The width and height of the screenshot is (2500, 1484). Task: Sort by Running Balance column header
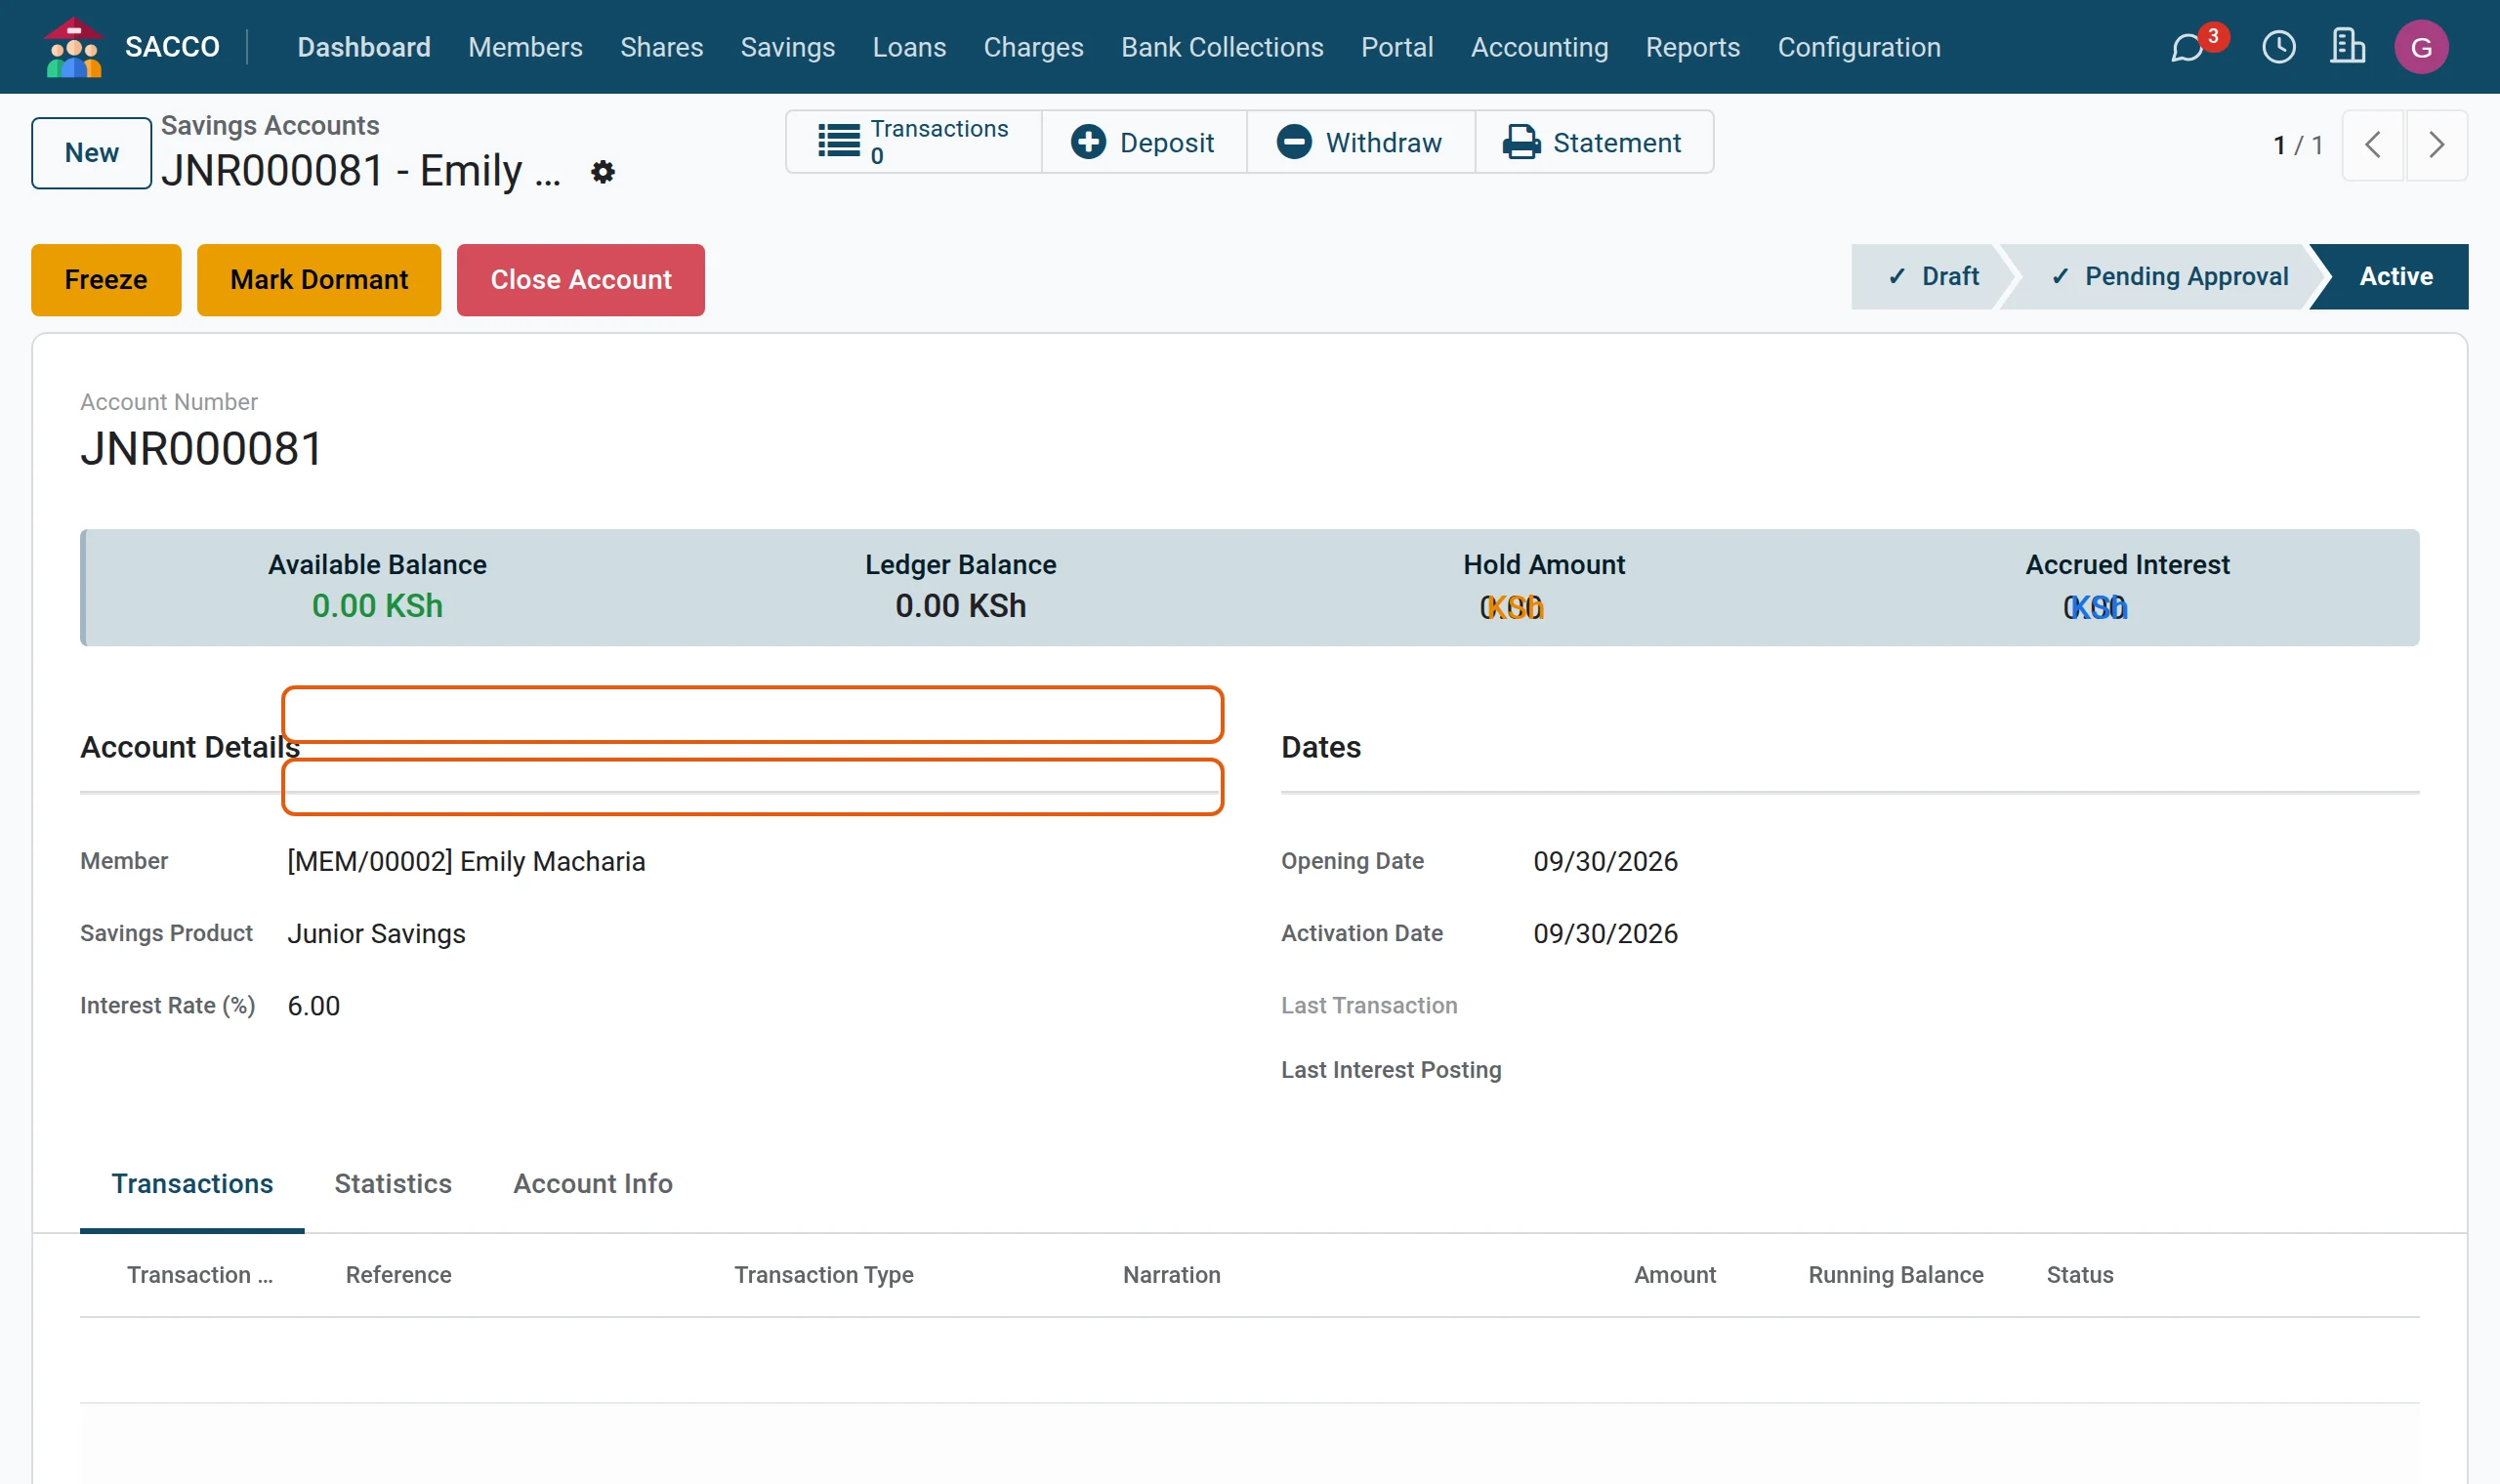pyautogui.click(x=1895, y=1275)
